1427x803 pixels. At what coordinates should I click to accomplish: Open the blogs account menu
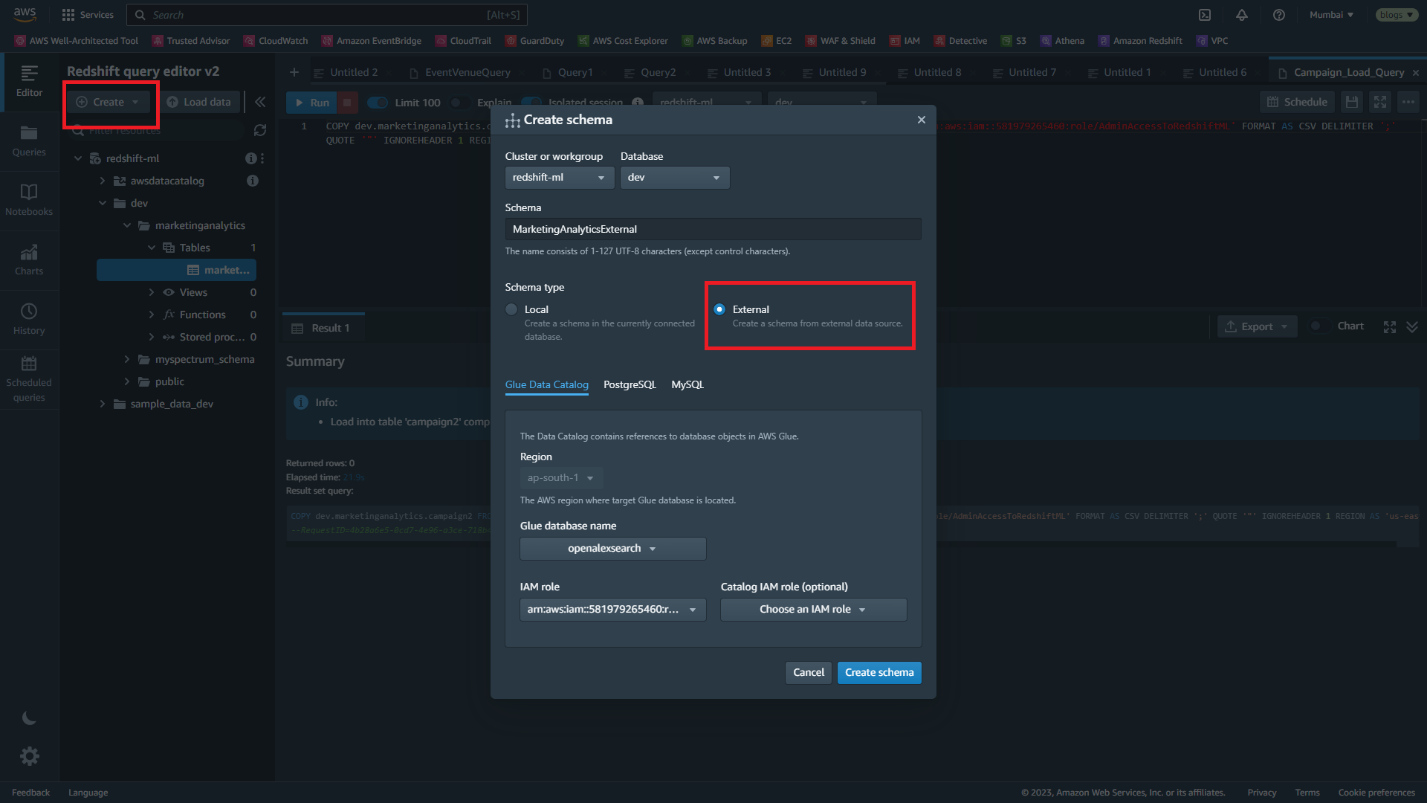(1397, 15)
